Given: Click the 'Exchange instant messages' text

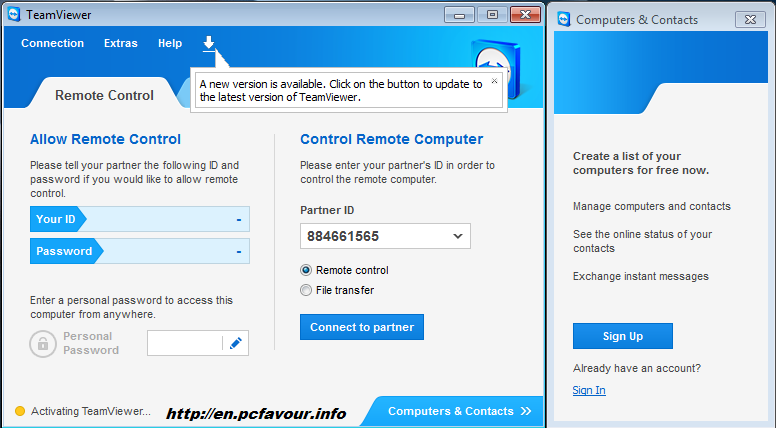Looking at the screenshot, I should coord(641,276).
